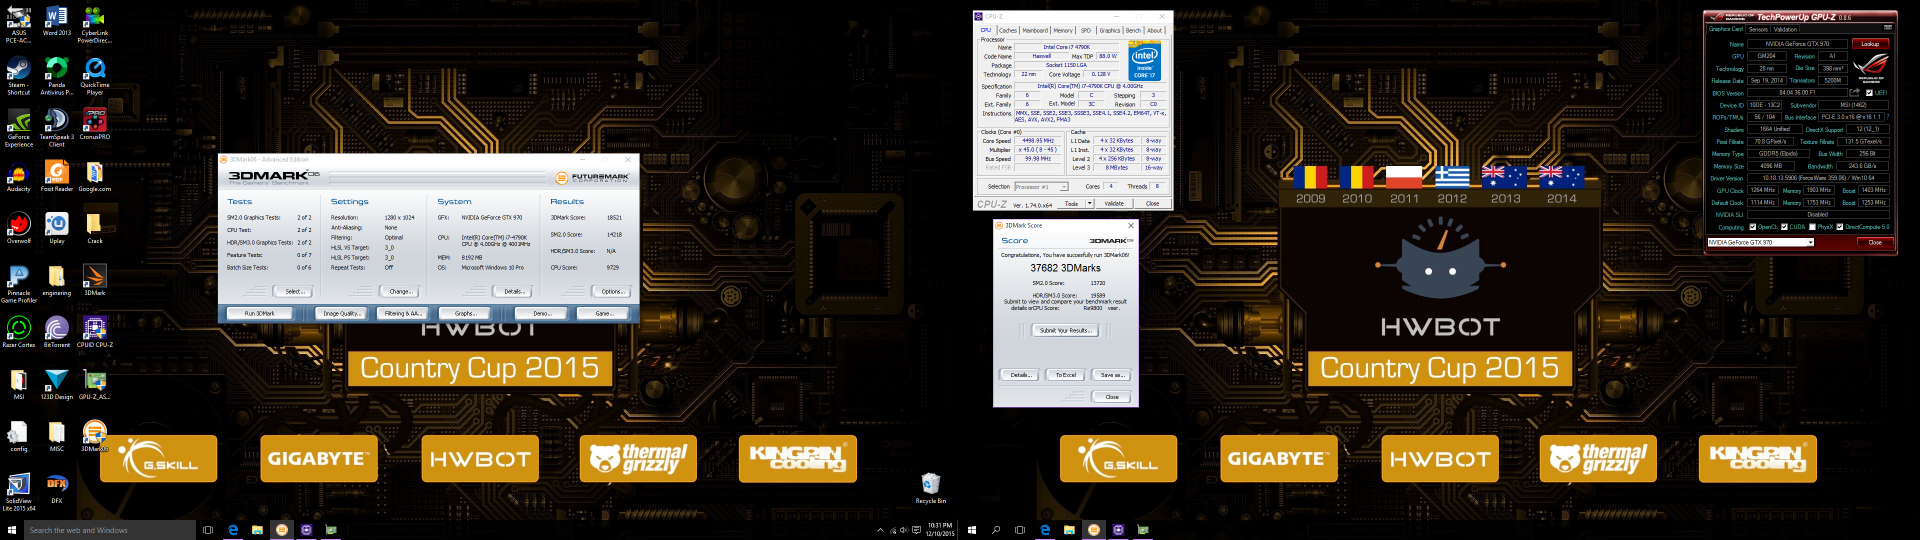Switch to the Caches tab in CPU-Z
Screen dimensions: 1920x540
pos(1008,30)
